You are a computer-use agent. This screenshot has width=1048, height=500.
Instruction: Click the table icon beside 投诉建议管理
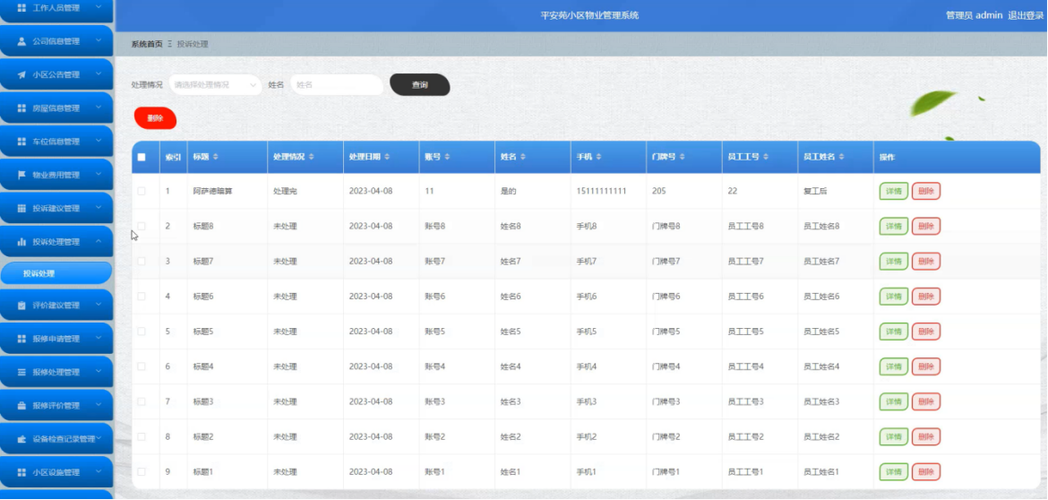(x=21, y=209)
